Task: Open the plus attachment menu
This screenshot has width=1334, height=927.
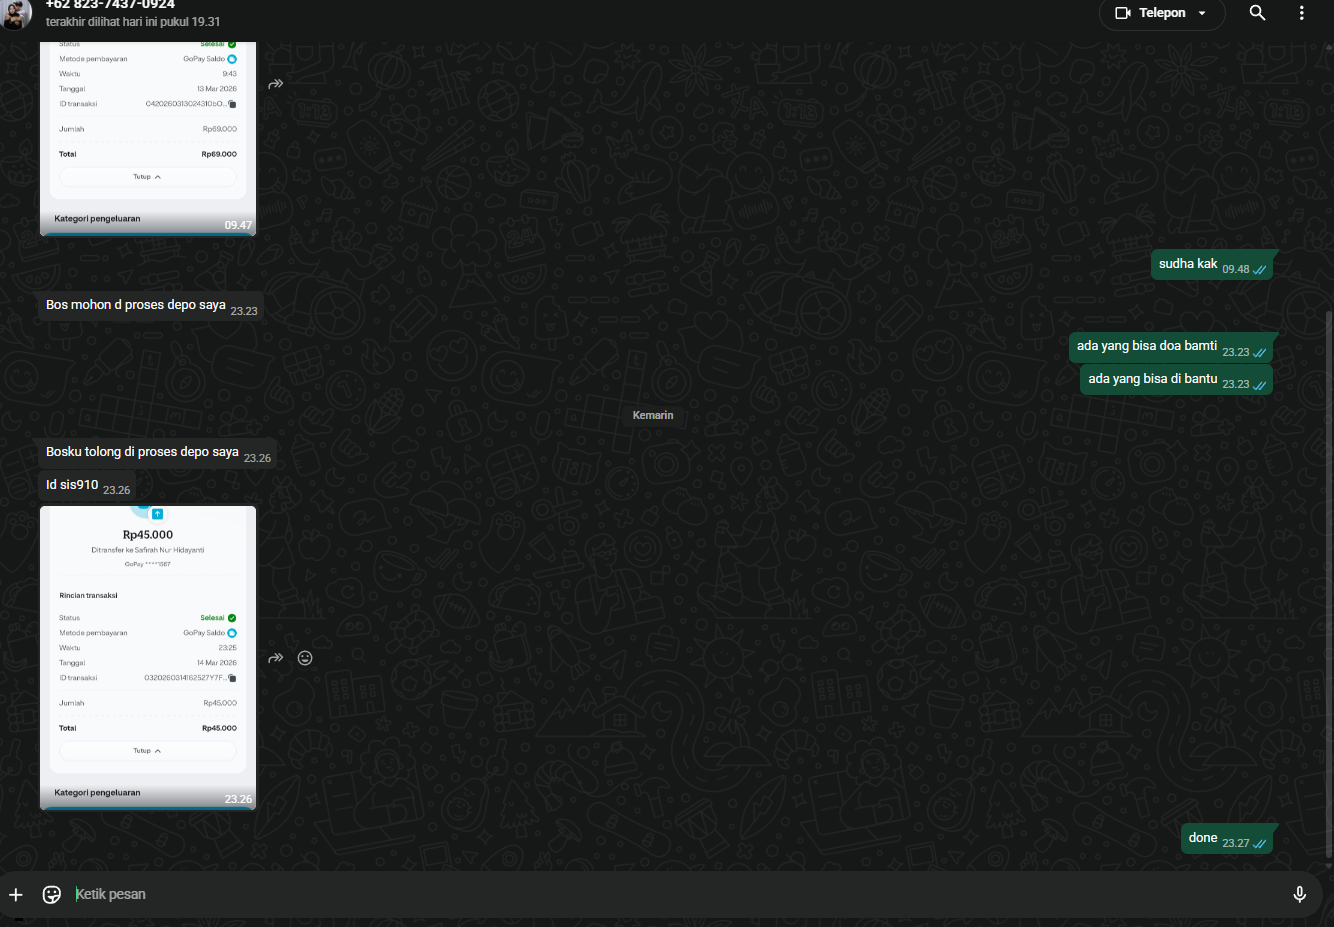Action: (16, 894)
